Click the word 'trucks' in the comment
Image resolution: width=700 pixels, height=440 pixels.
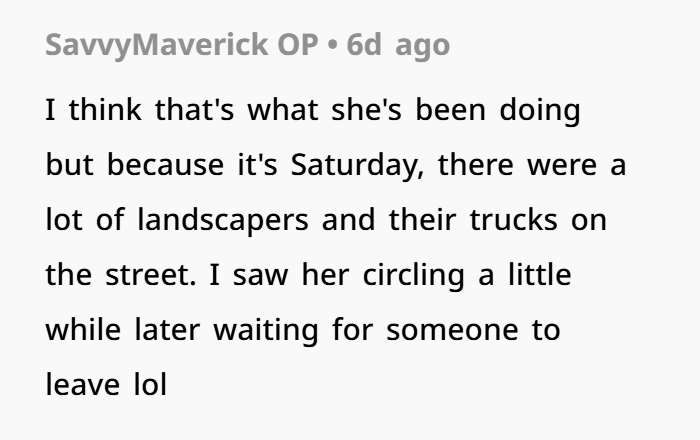click(x=513, y=220)
